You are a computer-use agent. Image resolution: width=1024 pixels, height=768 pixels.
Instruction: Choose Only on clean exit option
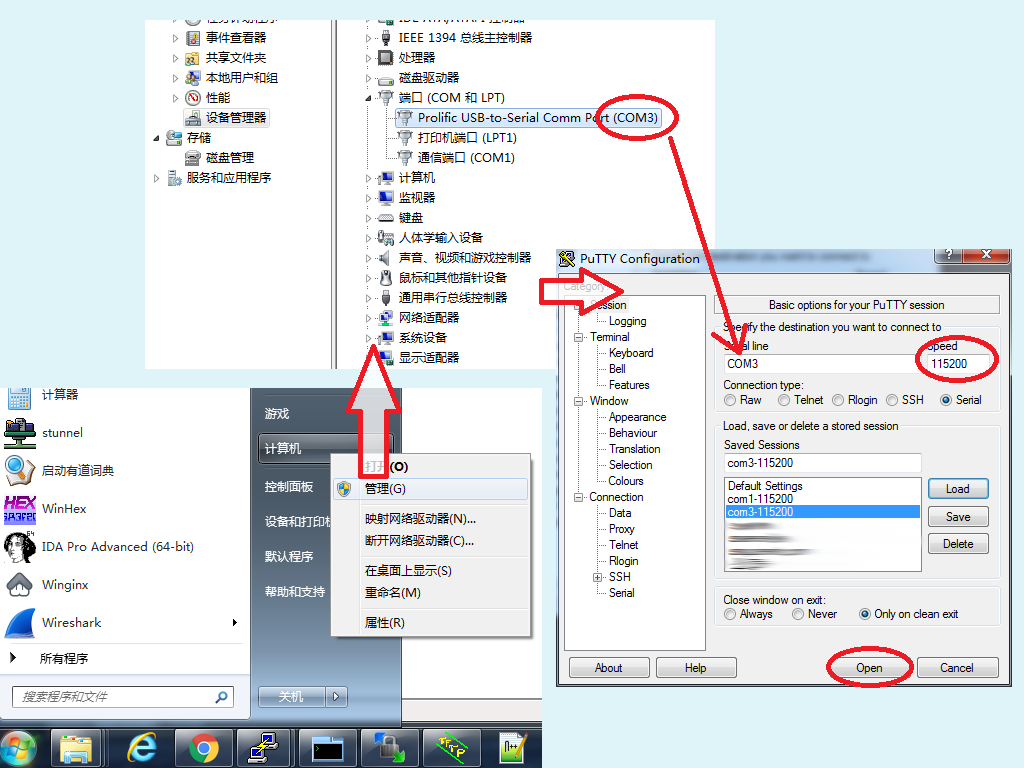point(865,614)
